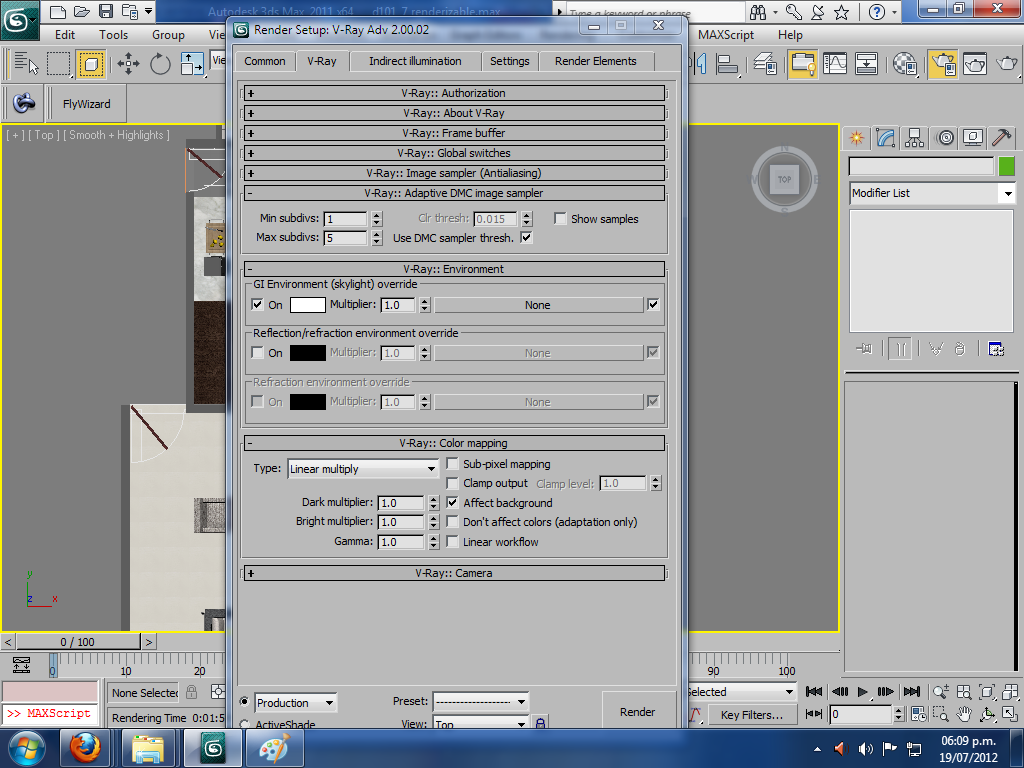The width and height of the screenshot is (1024, 768).
Task: Collapse V-Ray:: Environment rollout
Action: point(455,269)
